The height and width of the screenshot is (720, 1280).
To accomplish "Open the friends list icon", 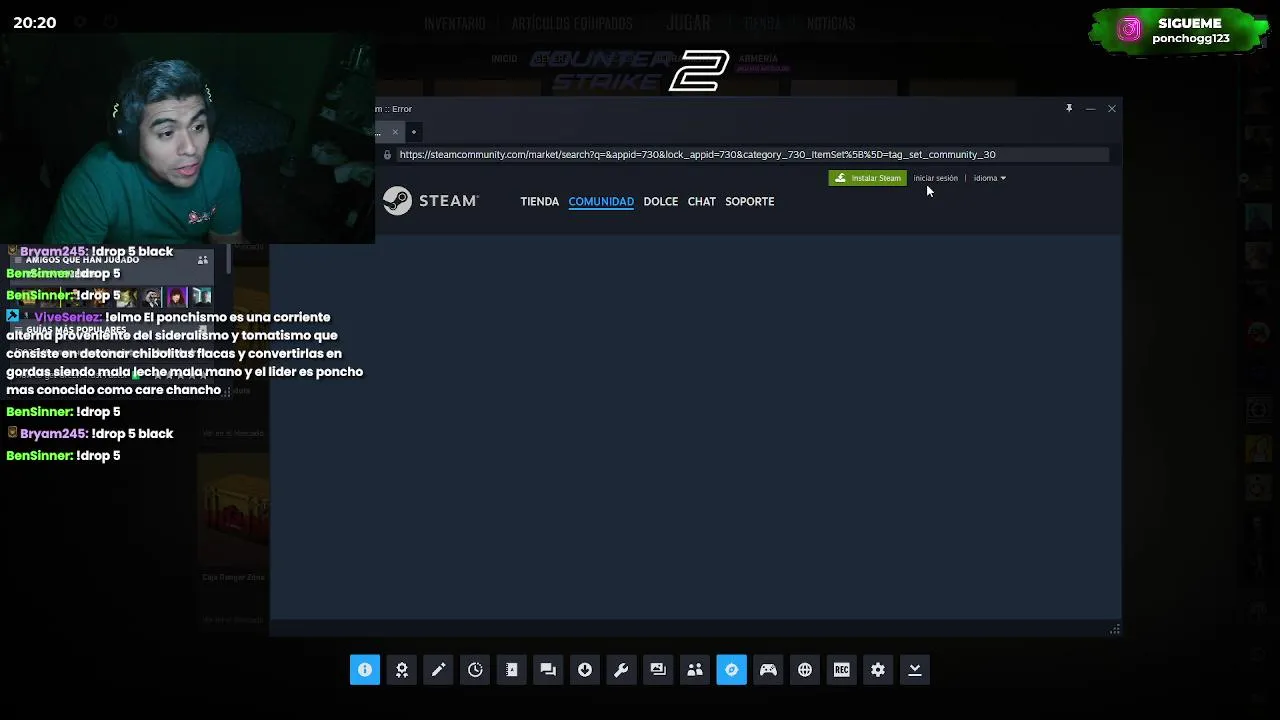I will point(695,670).
